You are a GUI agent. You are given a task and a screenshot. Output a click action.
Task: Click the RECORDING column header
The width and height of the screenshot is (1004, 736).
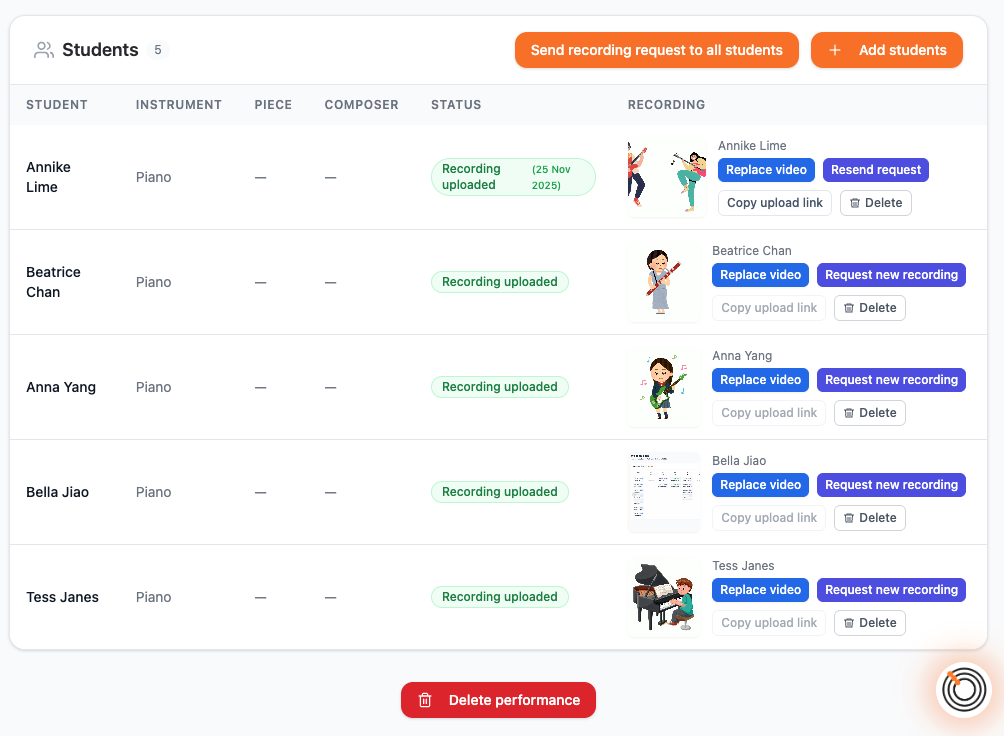pos(667,105)
